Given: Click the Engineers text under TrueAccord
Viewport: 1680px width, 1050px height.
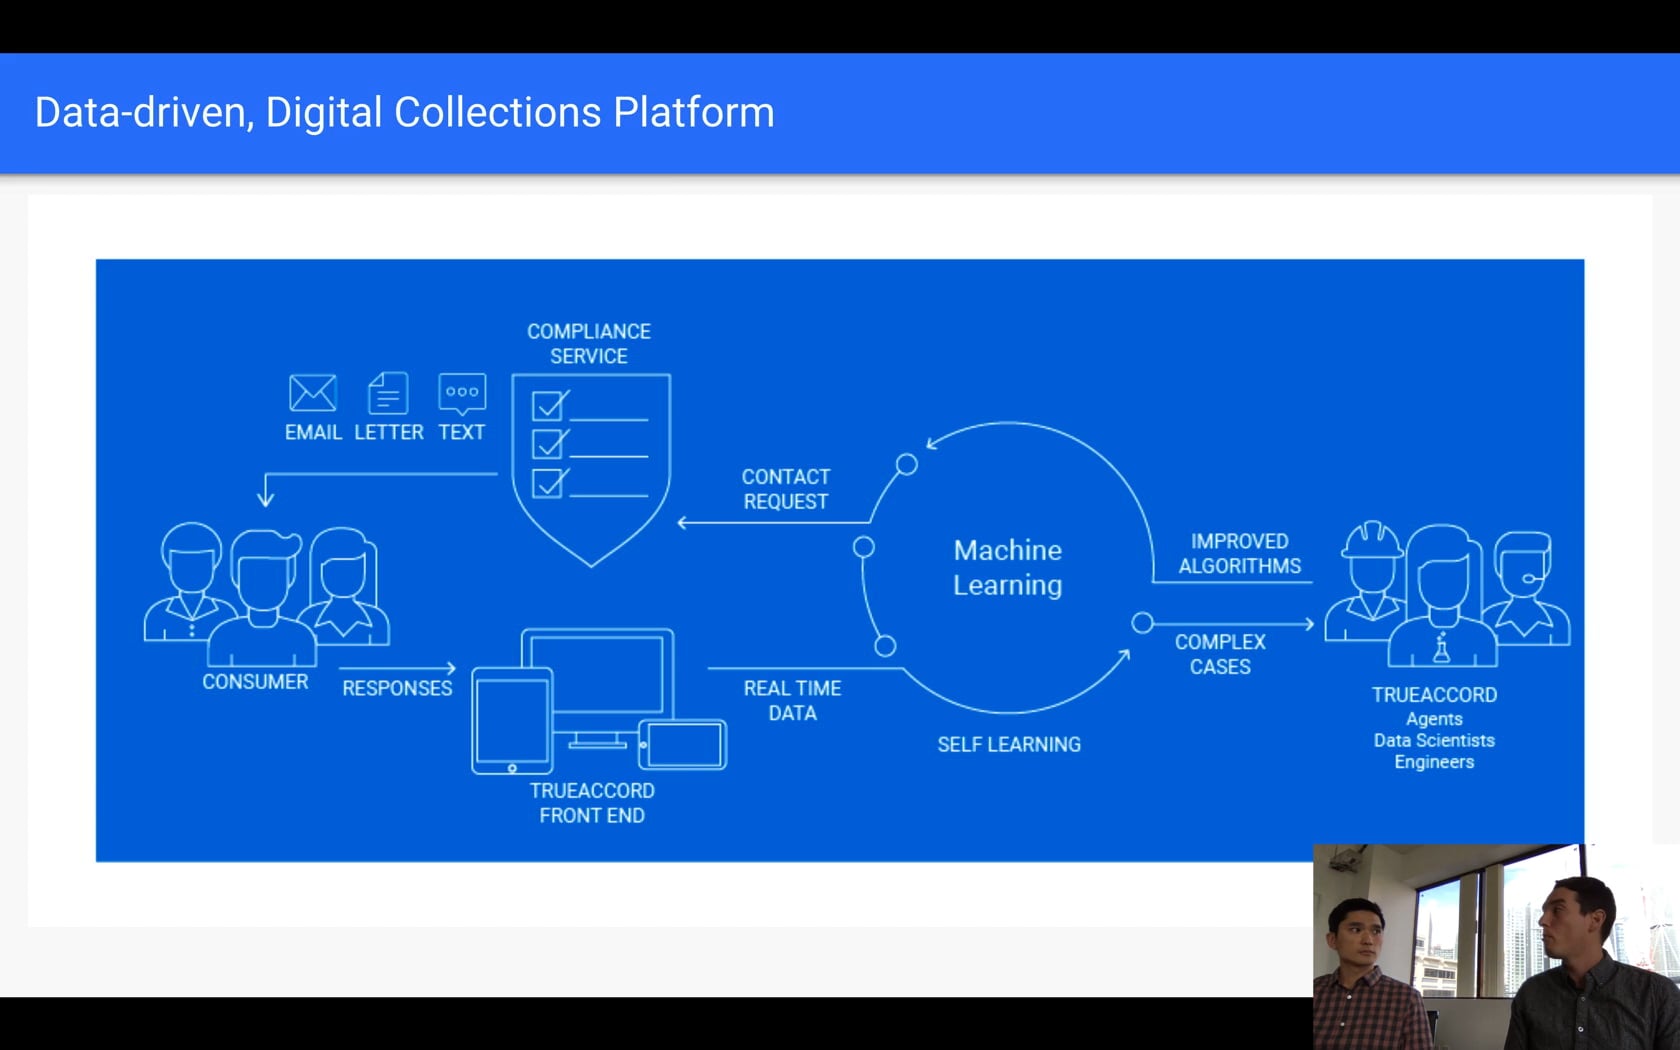Looking at the screenshot, I should 1434,762.
